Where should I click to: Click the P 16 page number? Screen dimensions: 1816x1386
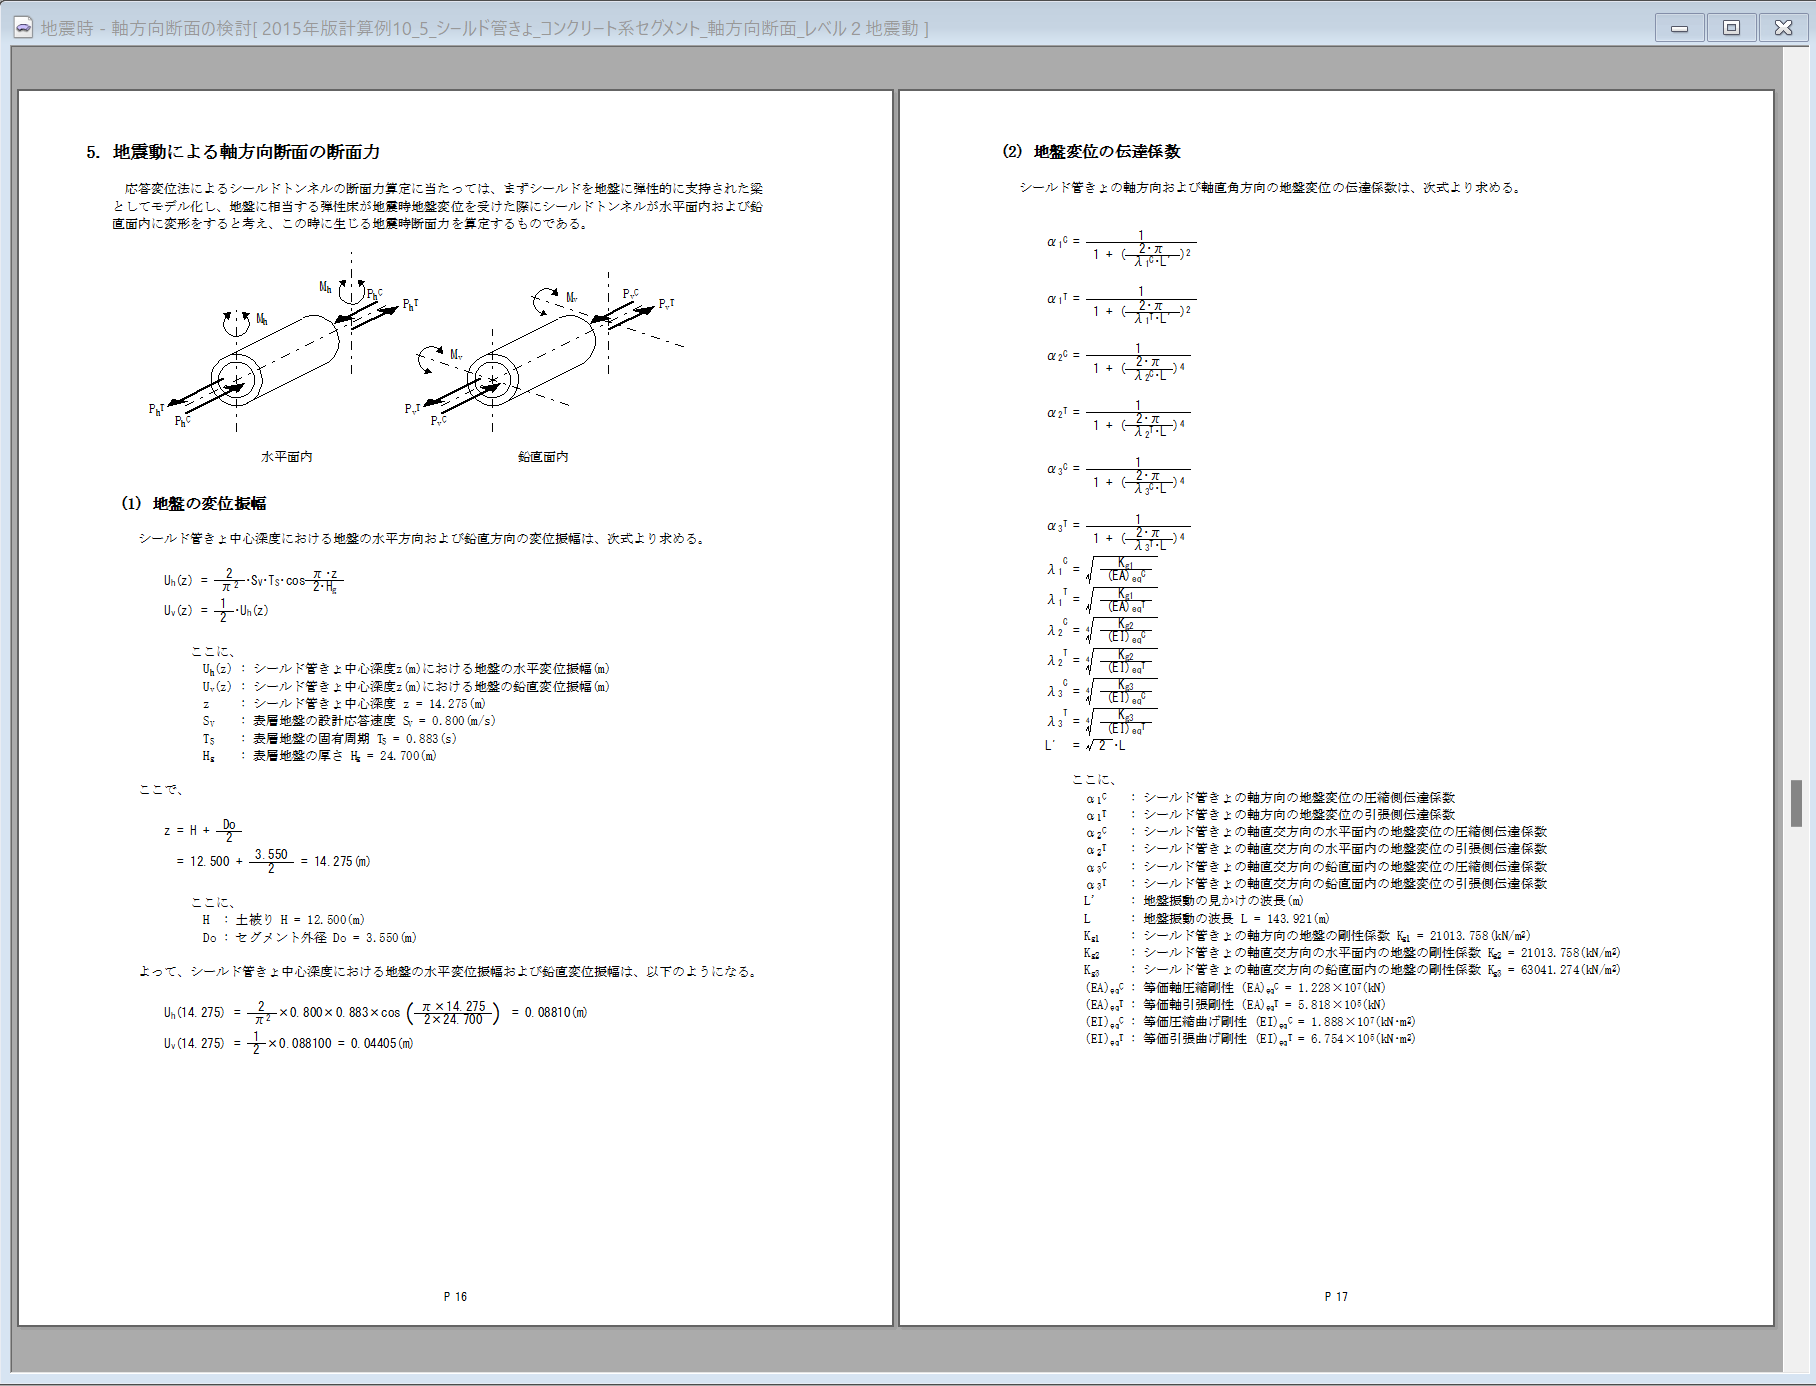pyautogui.click(x=455, y=1297)
